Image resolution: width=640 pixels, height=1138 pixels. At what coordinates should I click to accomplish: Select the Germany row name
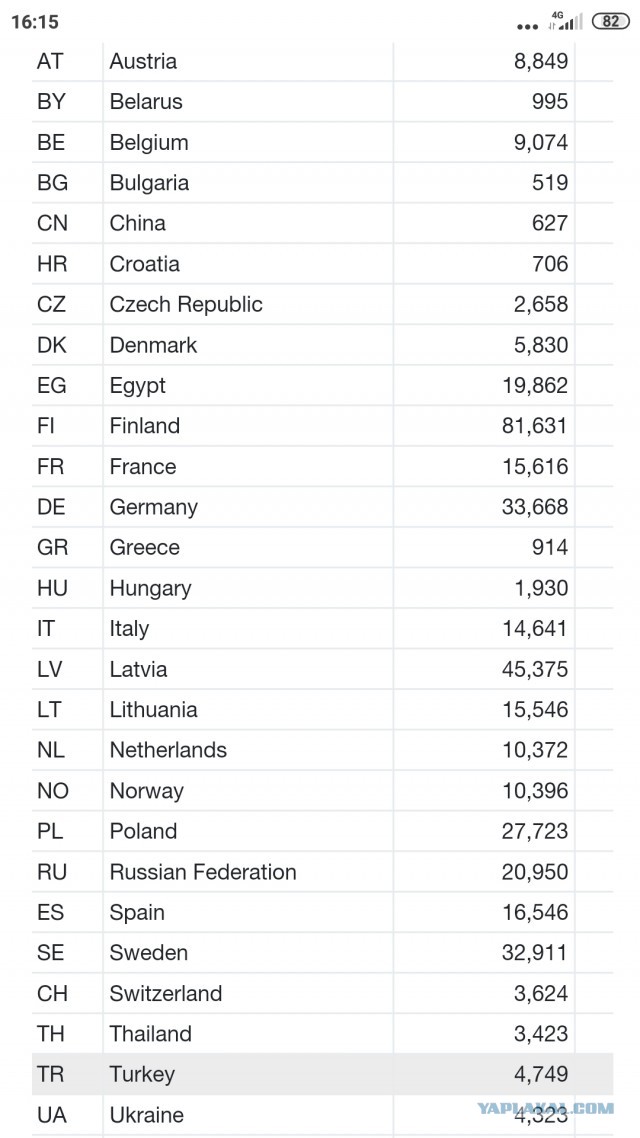(153, 507)
